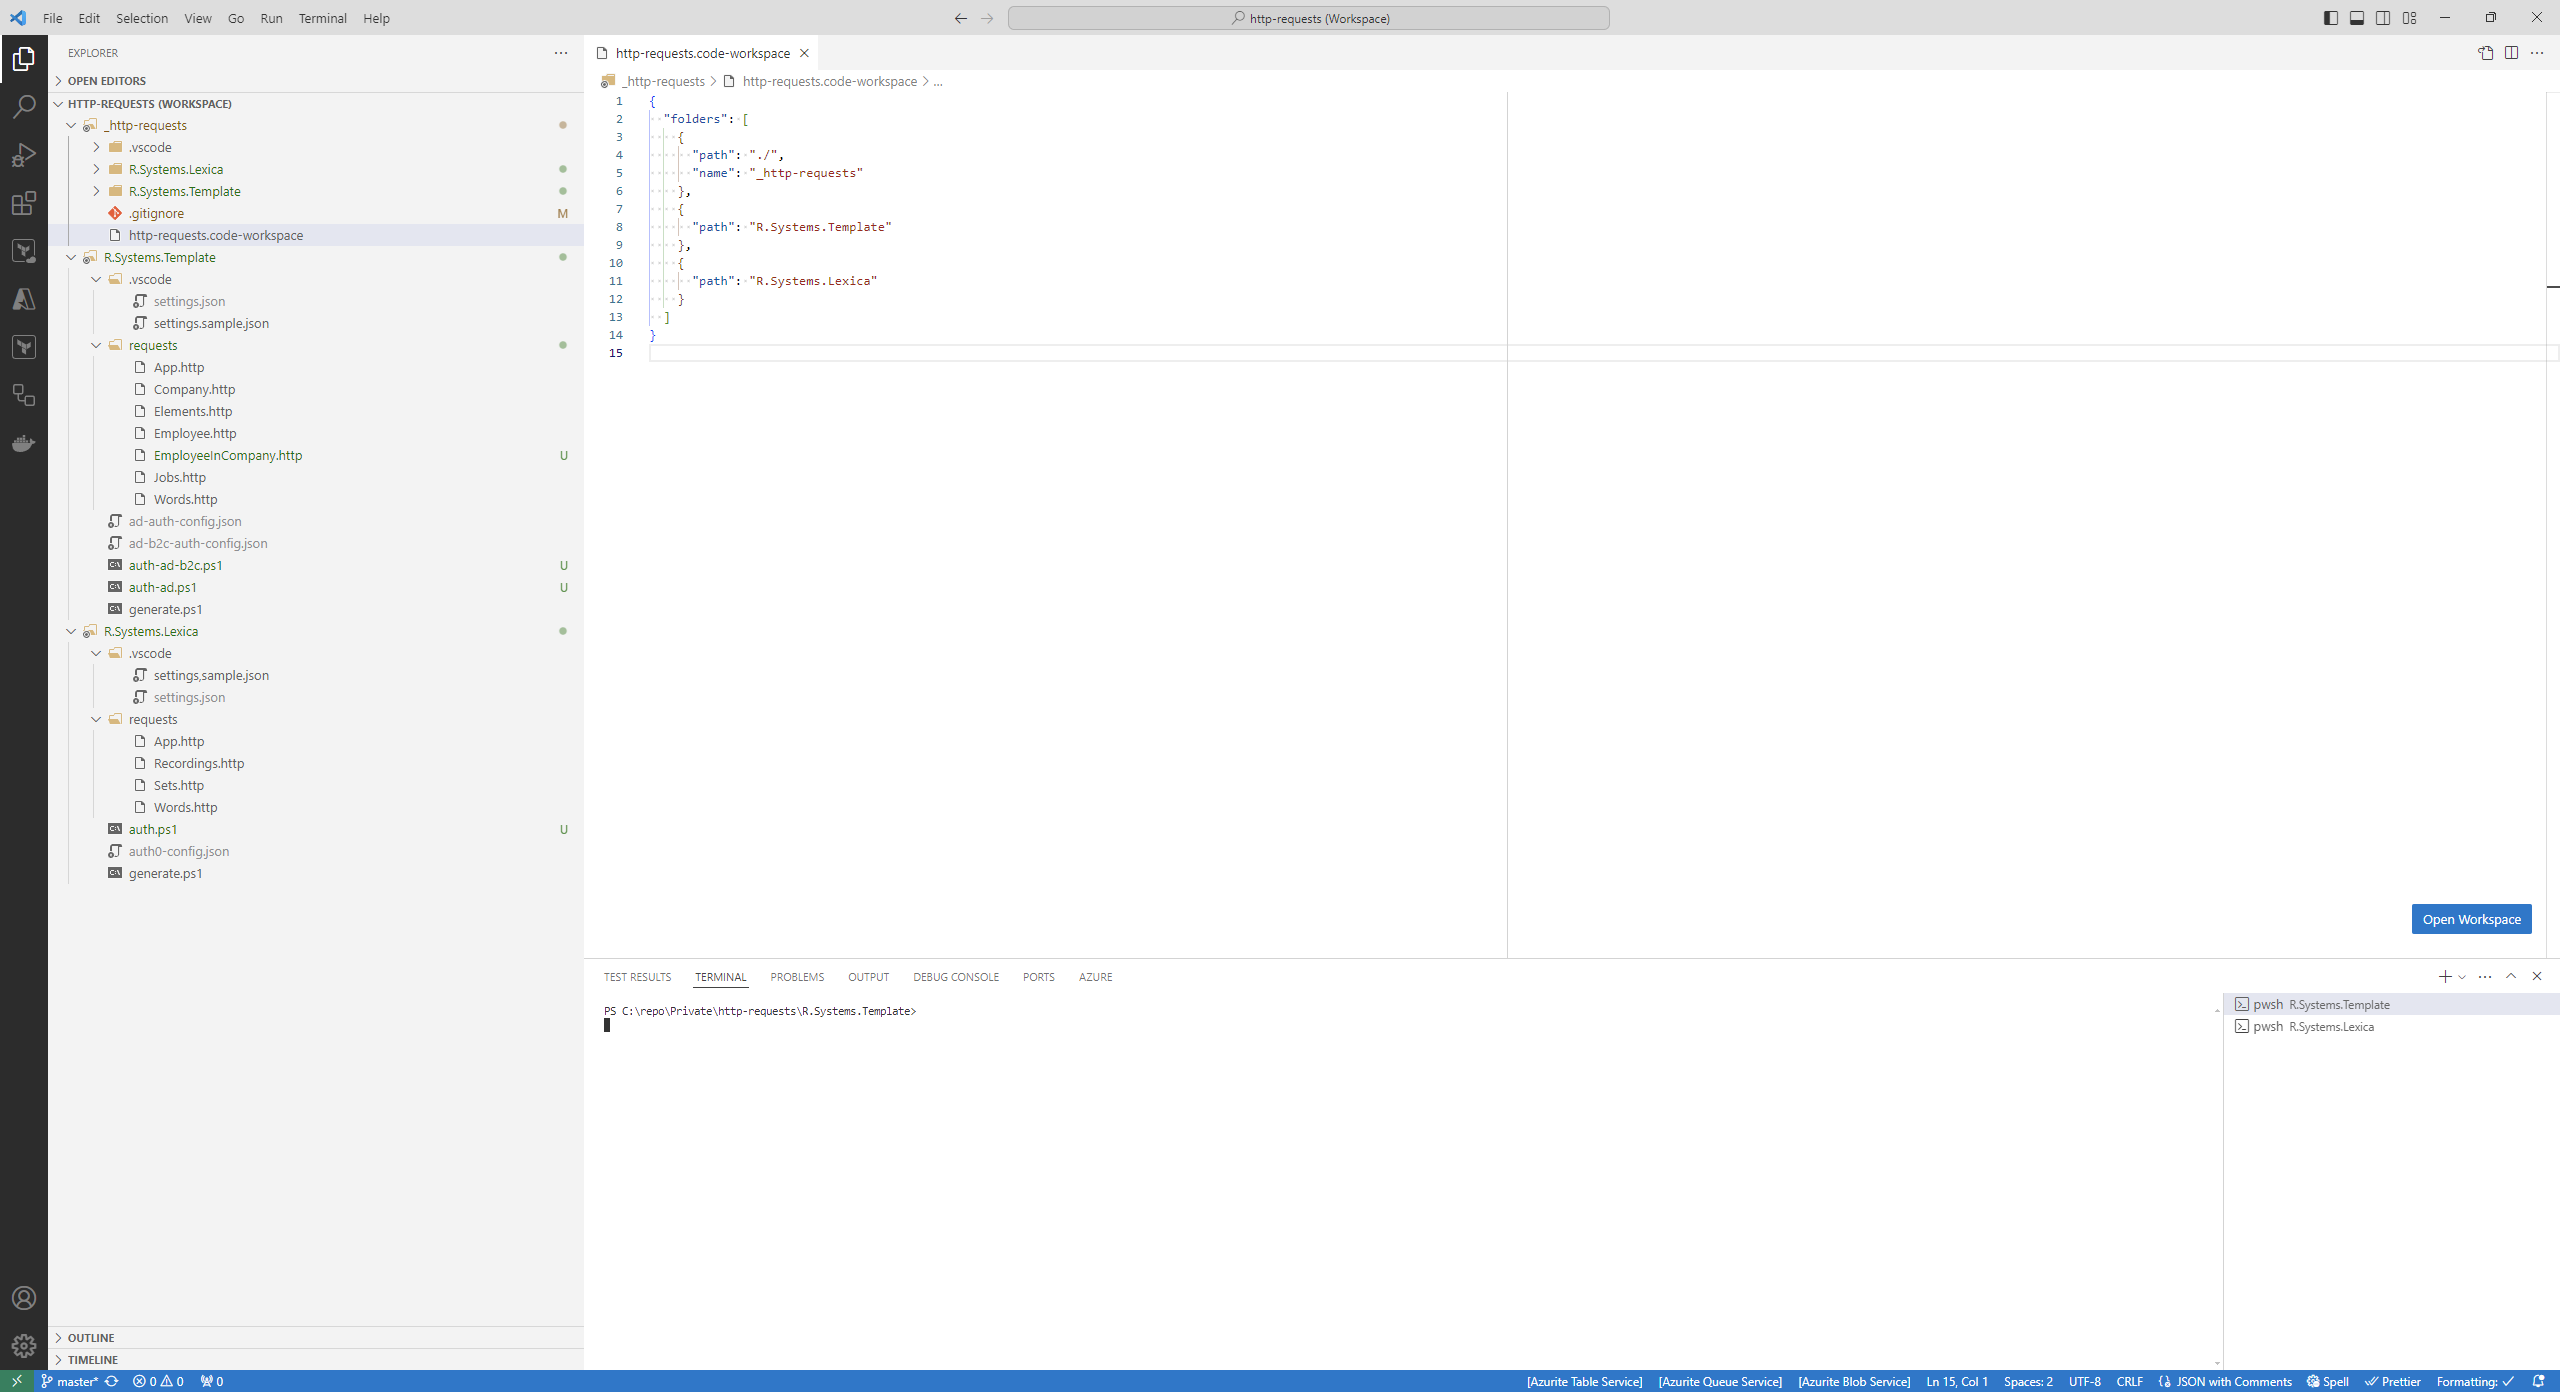Open the new terminal launch profile dropdown
The height and width of the screenshot is (1392, 2560).
(2462, 977)
